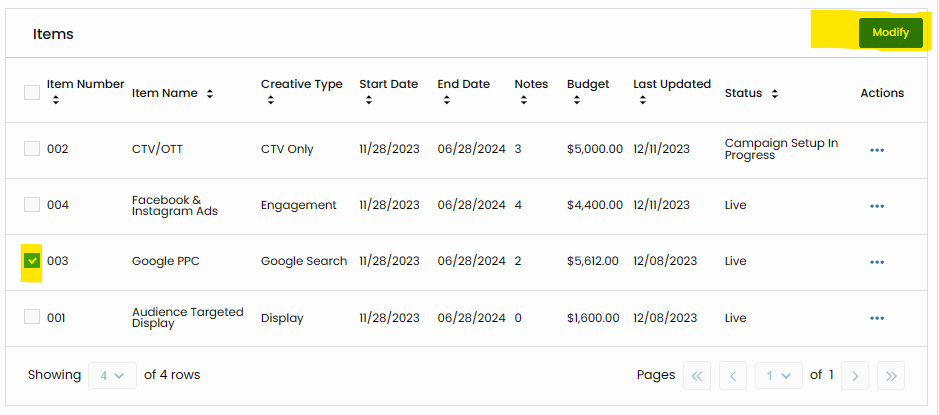Go to the next page arrow
The image size is (939, 415).
tap(855, 375)
